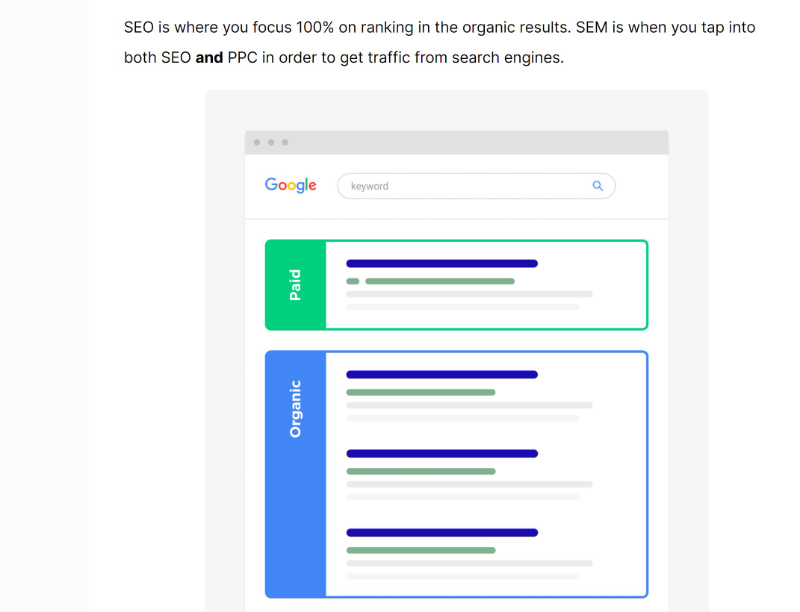Click the blue Organic label block

295,474
